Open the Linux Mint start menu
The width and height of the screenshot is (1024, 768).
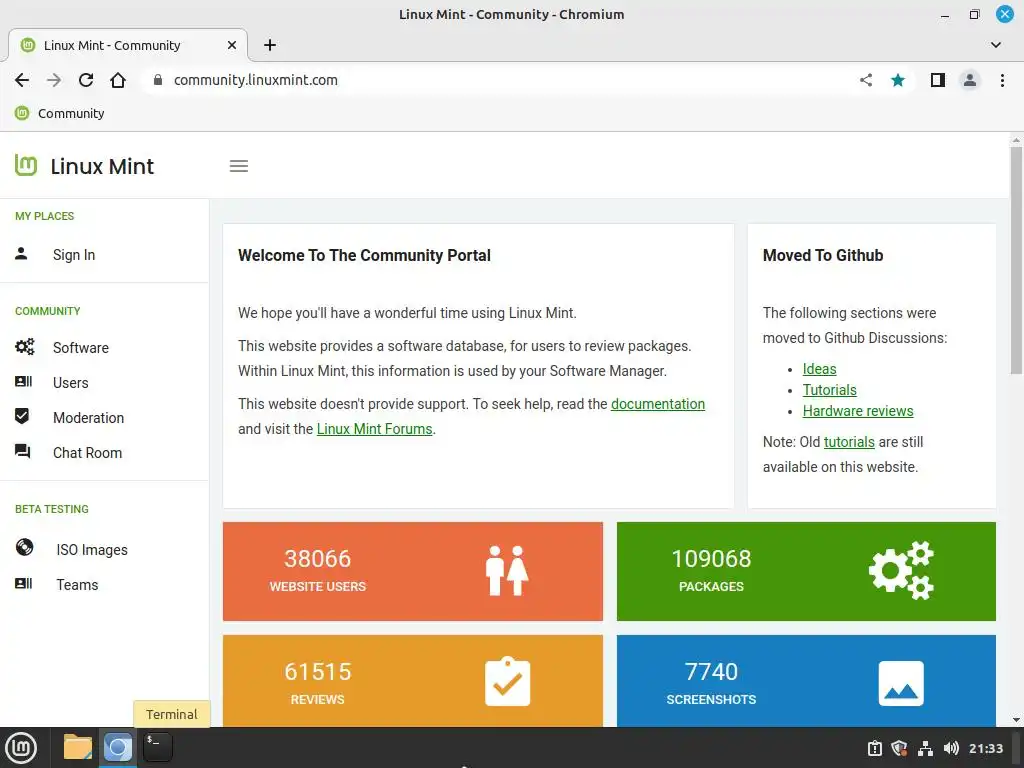(21, 748)
